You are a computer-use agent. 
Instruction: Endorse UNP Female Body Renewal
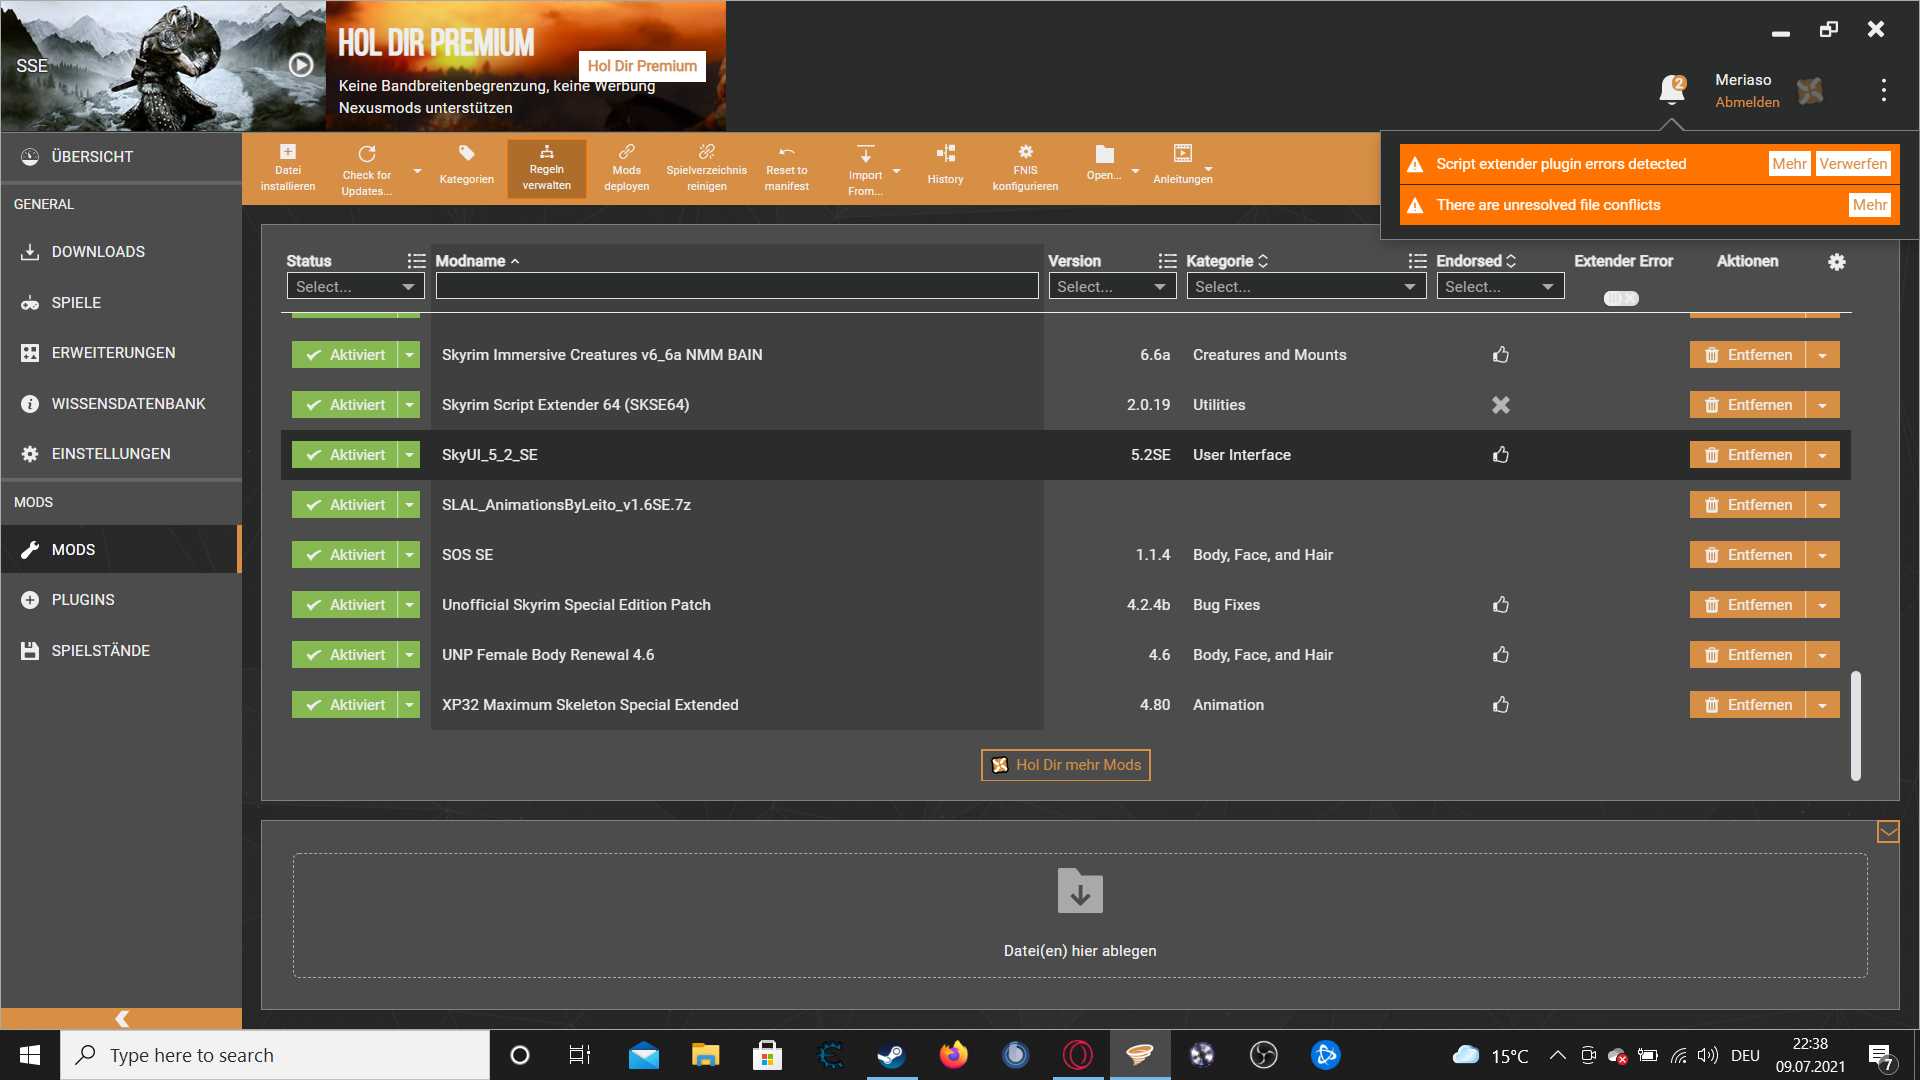(1501, 655)
